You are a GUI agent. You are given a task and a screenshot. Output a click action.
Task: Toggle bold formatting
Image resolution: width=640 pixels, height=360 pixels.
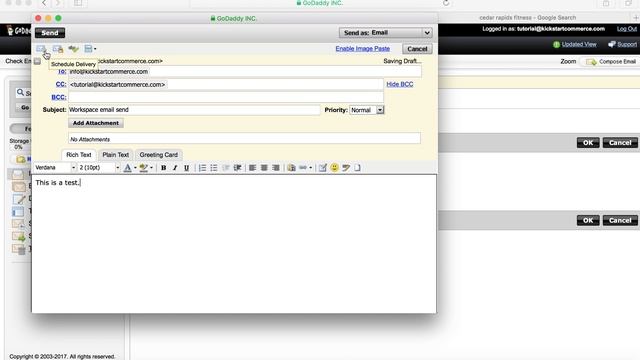click(x=163, y=168)
